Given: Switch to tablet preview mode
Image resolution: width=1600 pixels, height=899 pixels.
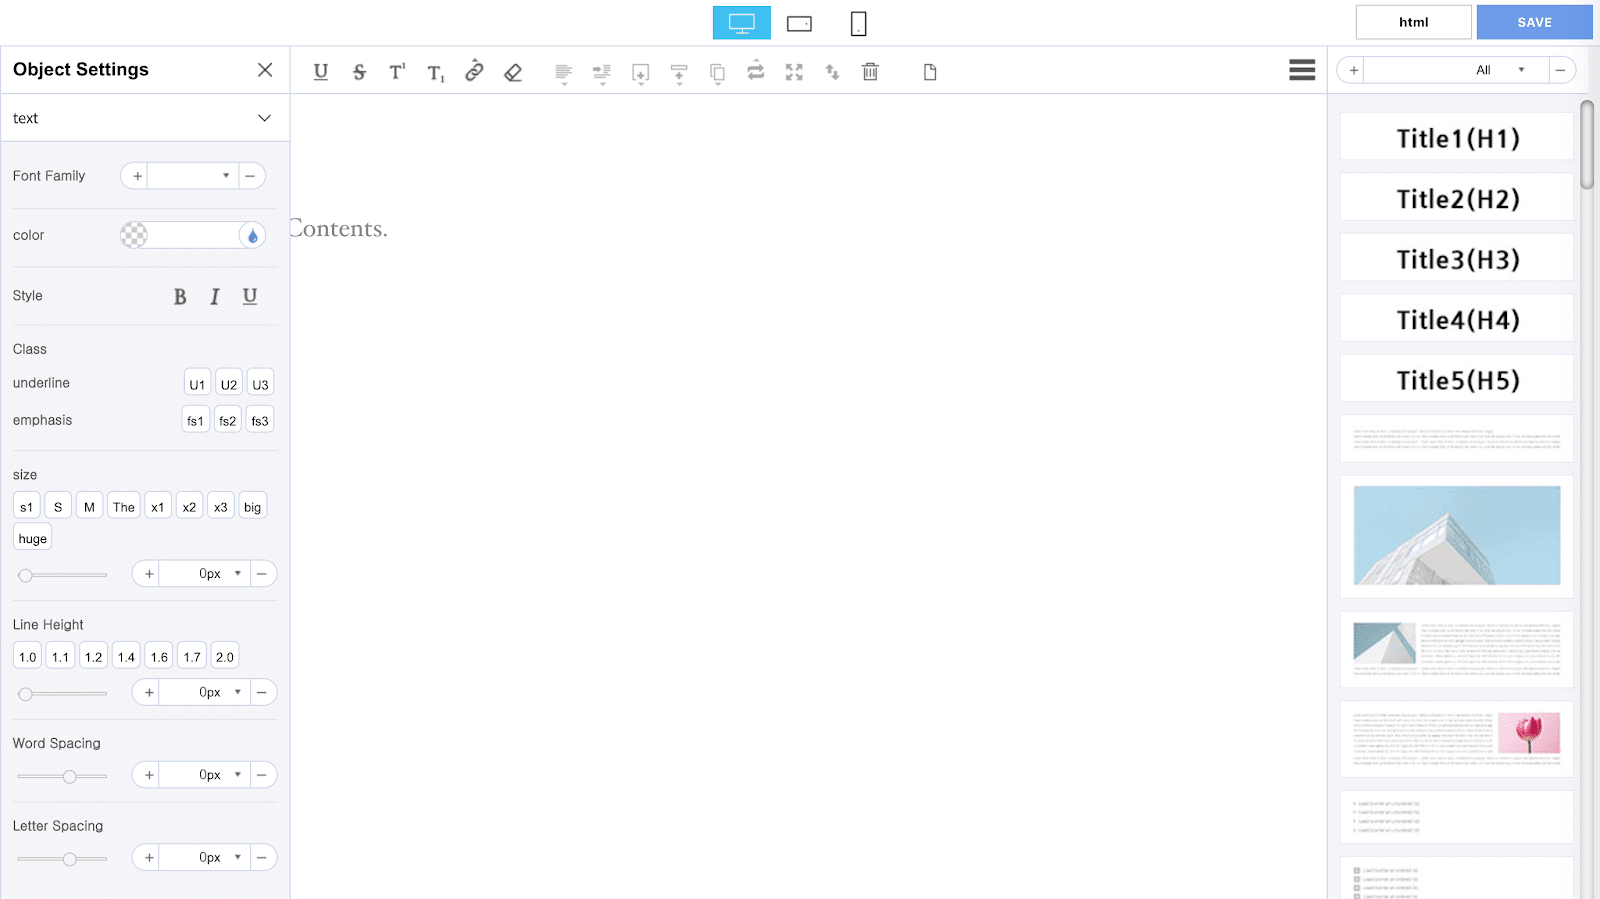Looking at the screenshot, I should tap(800, 23).
